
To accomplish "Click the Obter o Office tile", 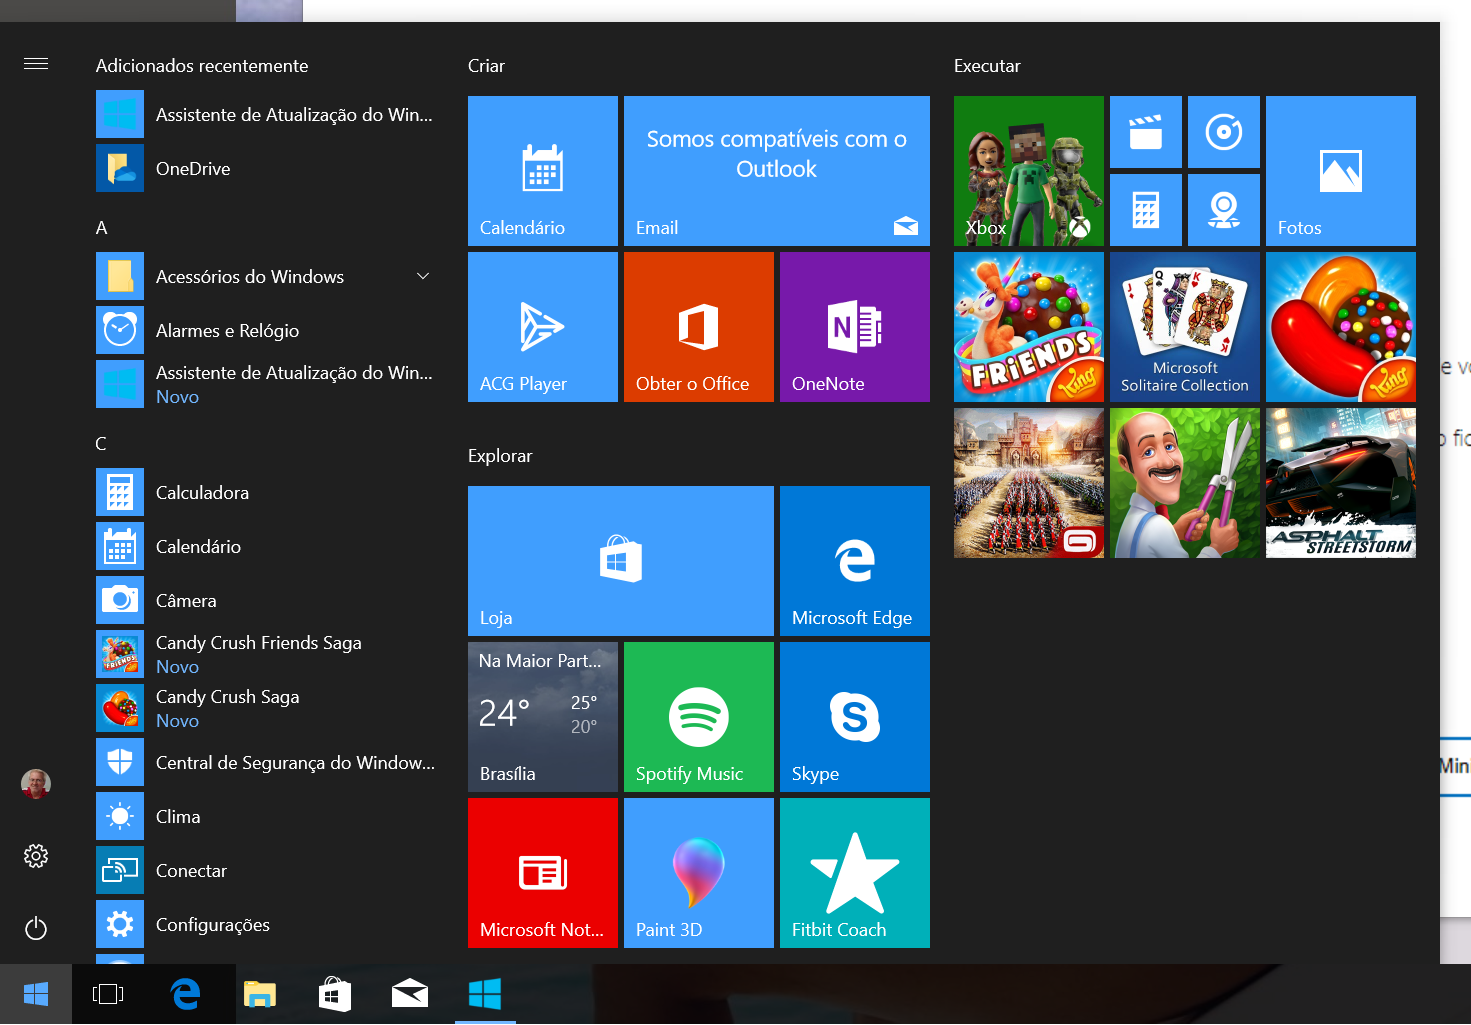I will pos(698,327).
